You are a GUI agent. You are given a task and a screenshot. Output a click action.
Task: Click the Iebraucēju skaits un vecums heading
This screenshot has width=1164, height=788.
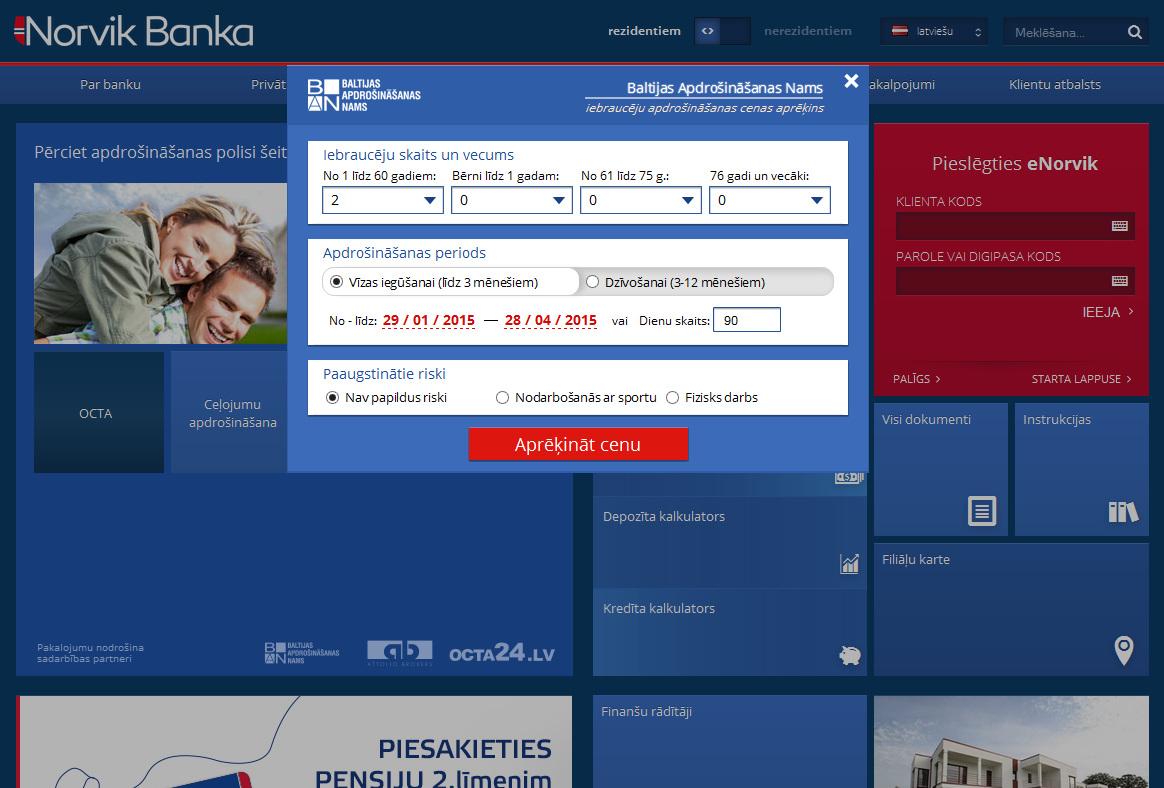(418, 155)
